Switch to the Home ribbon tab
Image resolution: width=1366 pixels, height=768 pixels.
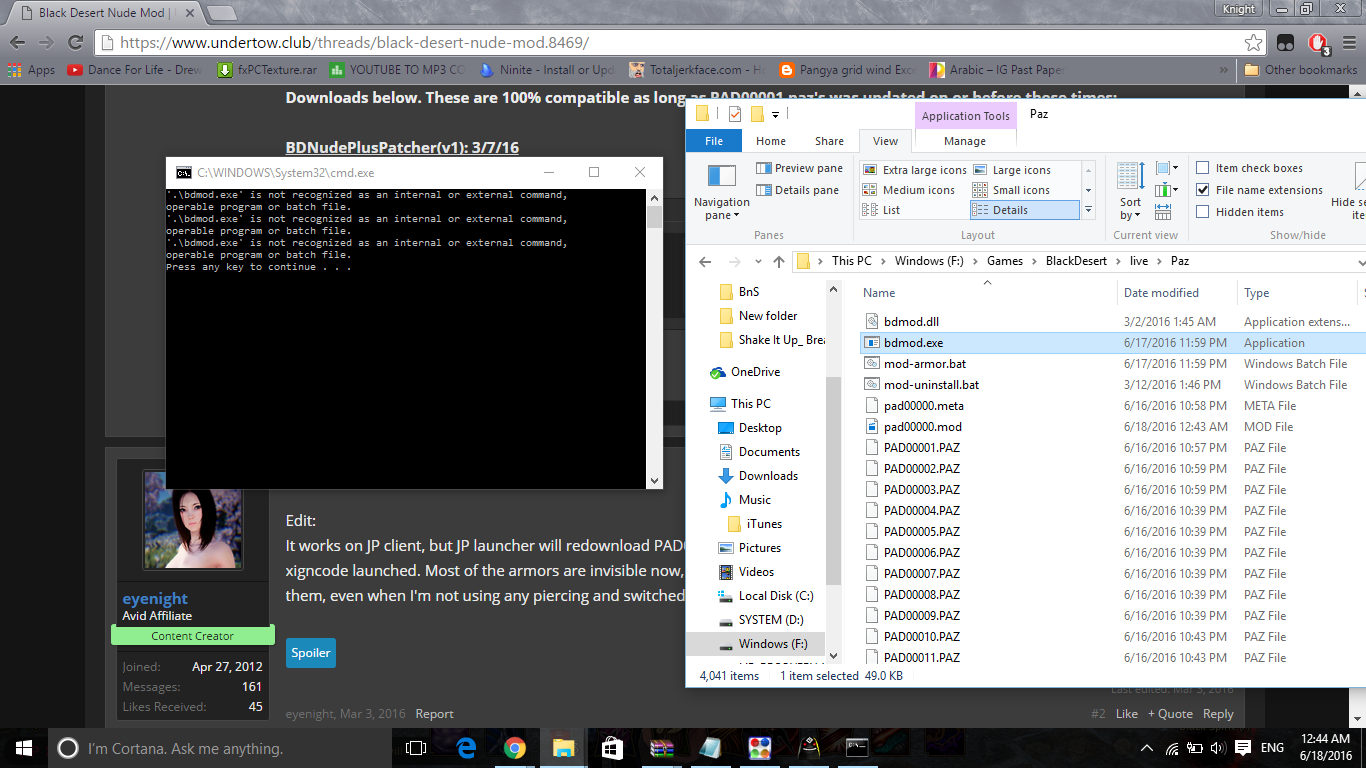pos(770,141)
